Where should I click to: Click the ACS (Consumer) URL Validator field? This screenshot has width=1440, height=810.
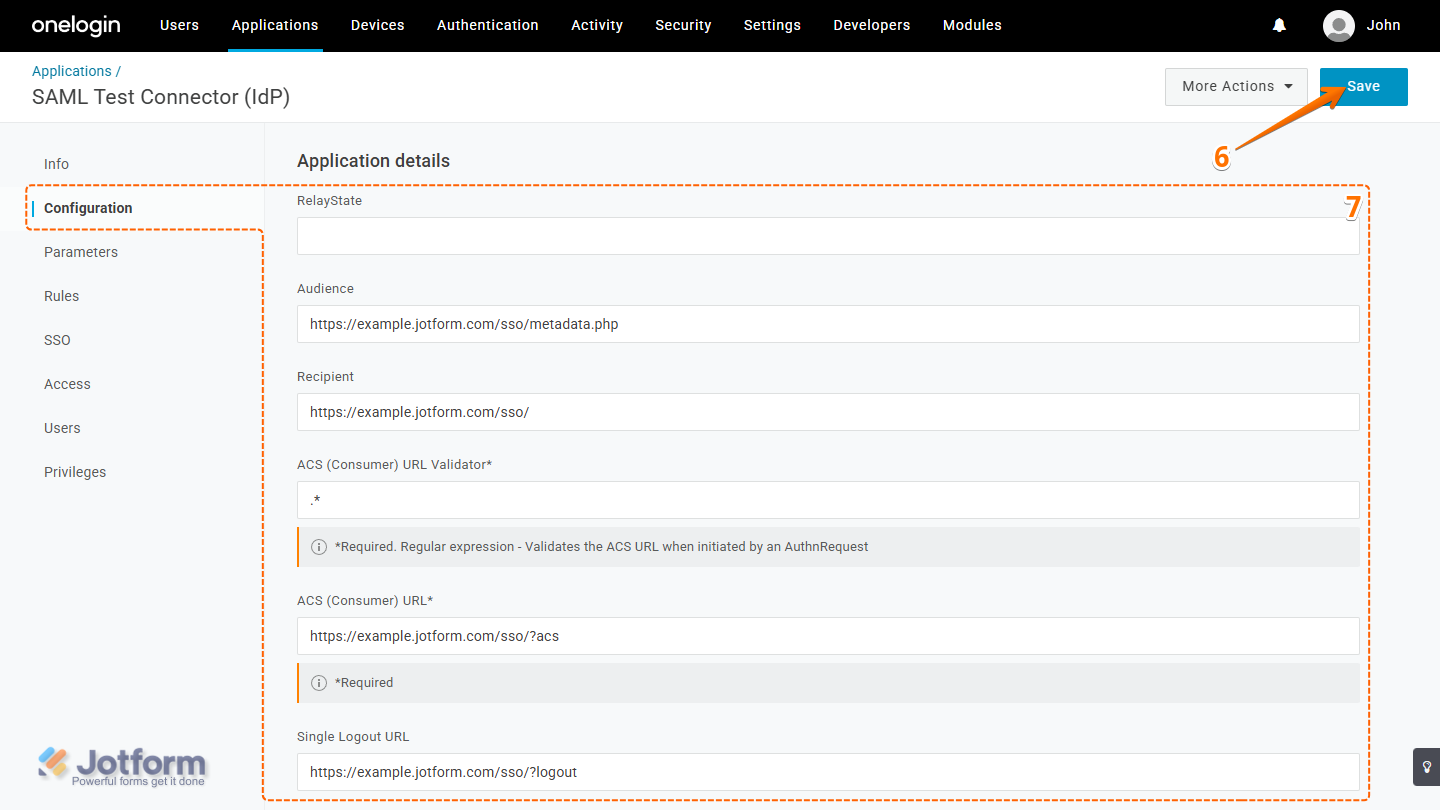coord(827,500)
